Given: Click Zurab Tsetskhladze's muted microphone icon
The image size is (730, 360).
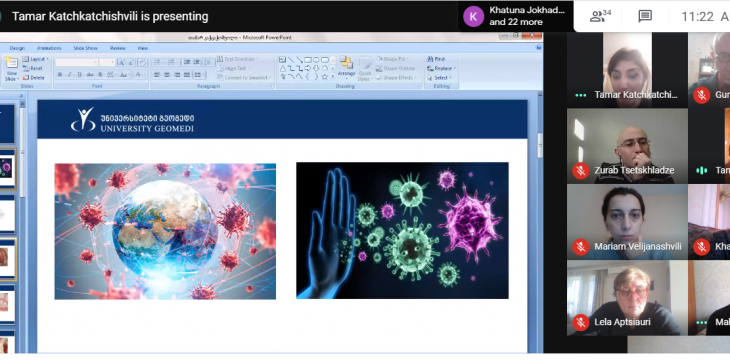Looking at the screenshot, I should pyautogui.click(x=581, y=170).
